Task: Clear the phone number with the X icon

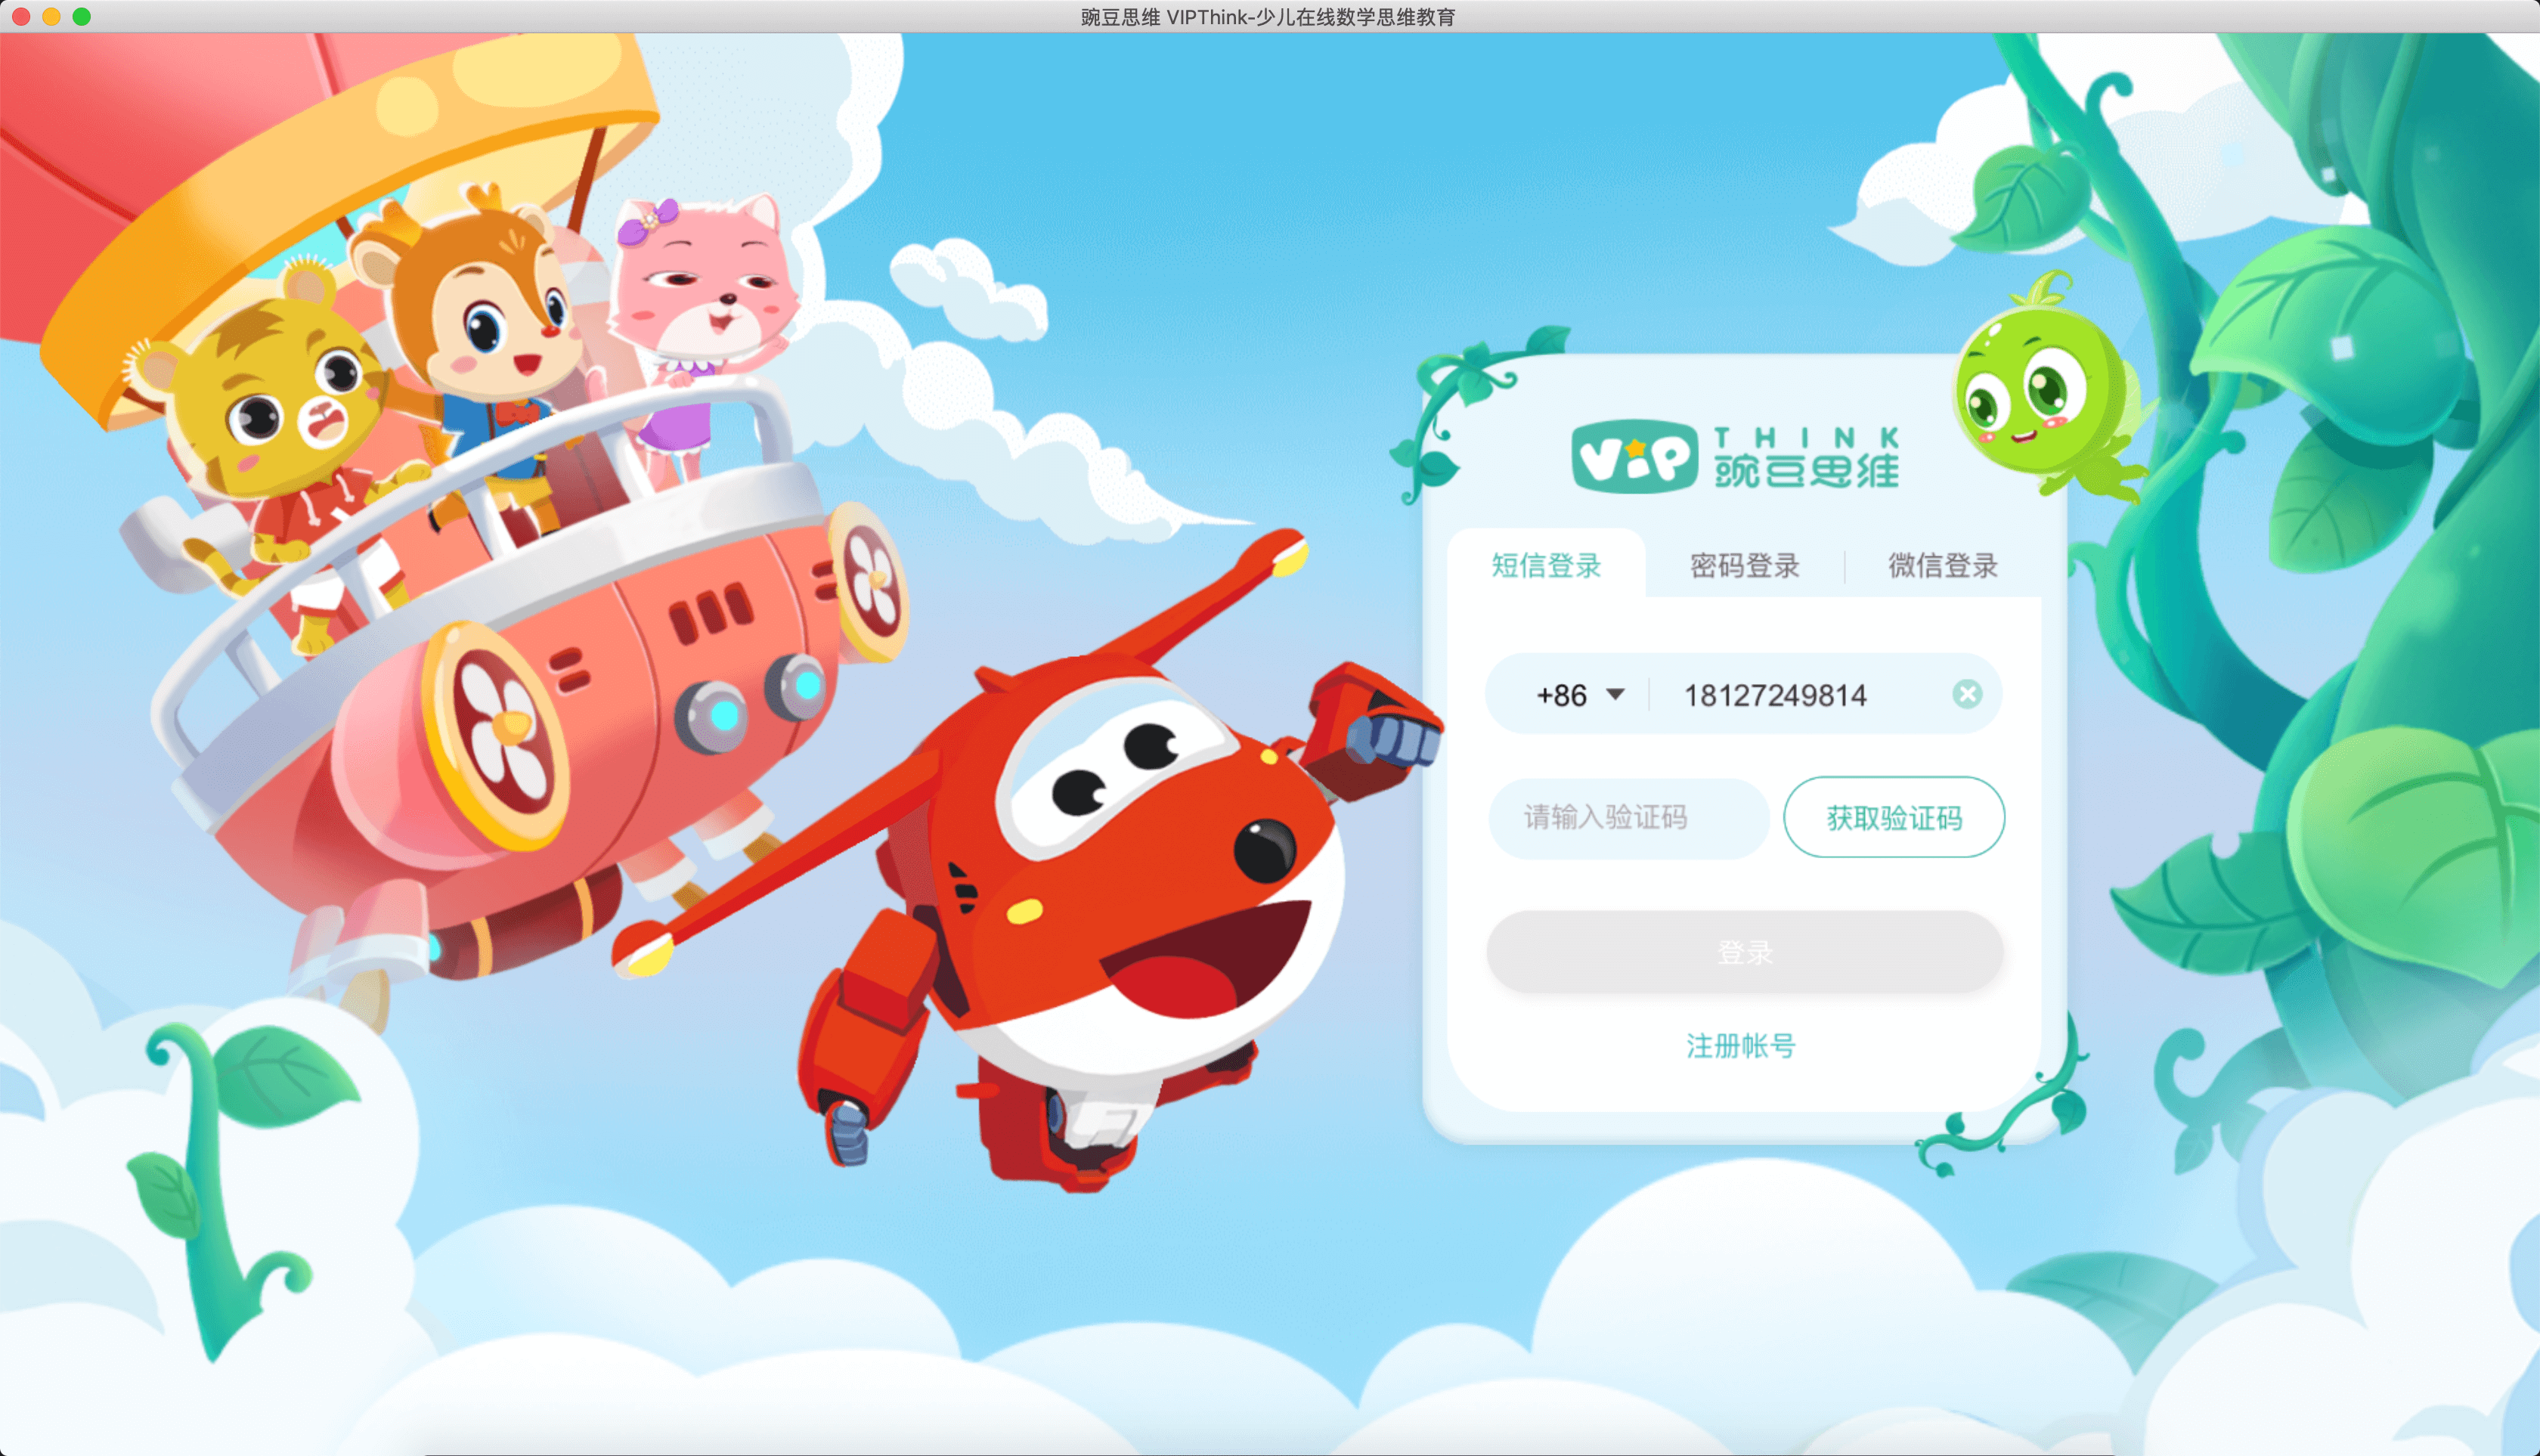Action: [1967, 694]
